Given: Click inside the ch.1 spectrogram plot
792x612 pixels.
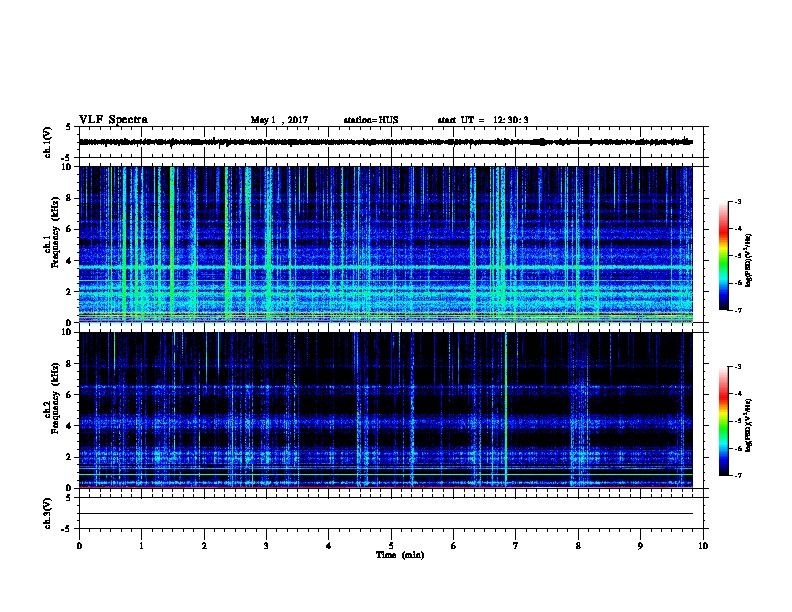Looking at the screenshot, I should [x=386, y=244].
